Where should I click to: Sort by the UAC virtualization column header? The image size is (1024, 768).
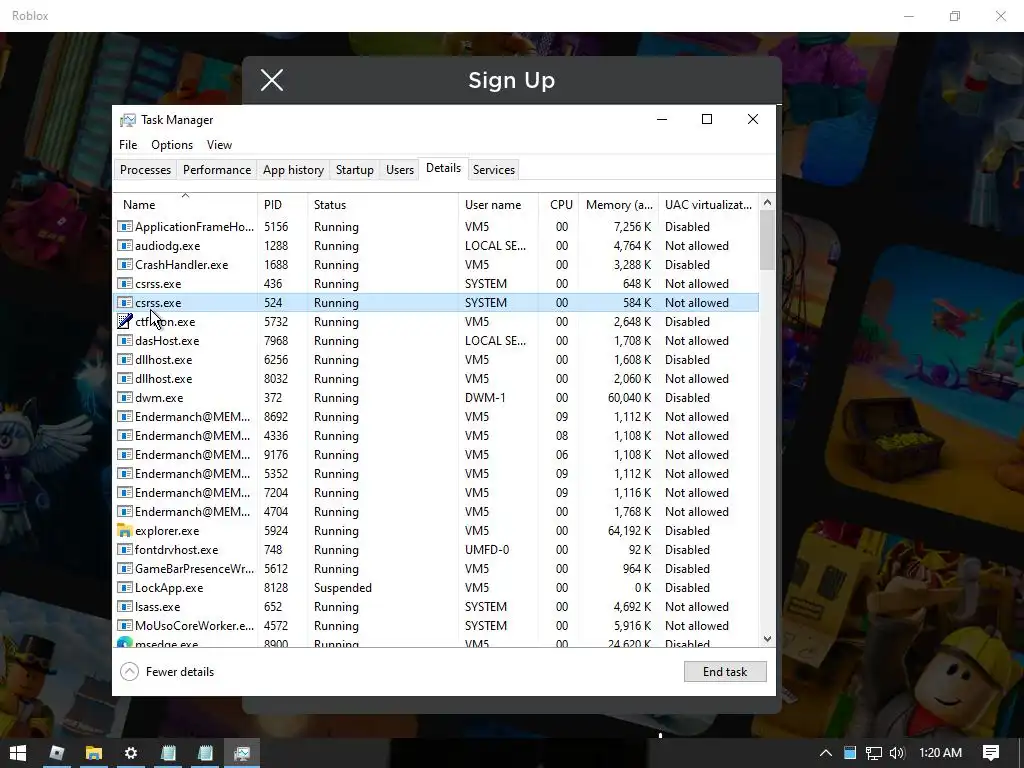click(x=709, y=204)
